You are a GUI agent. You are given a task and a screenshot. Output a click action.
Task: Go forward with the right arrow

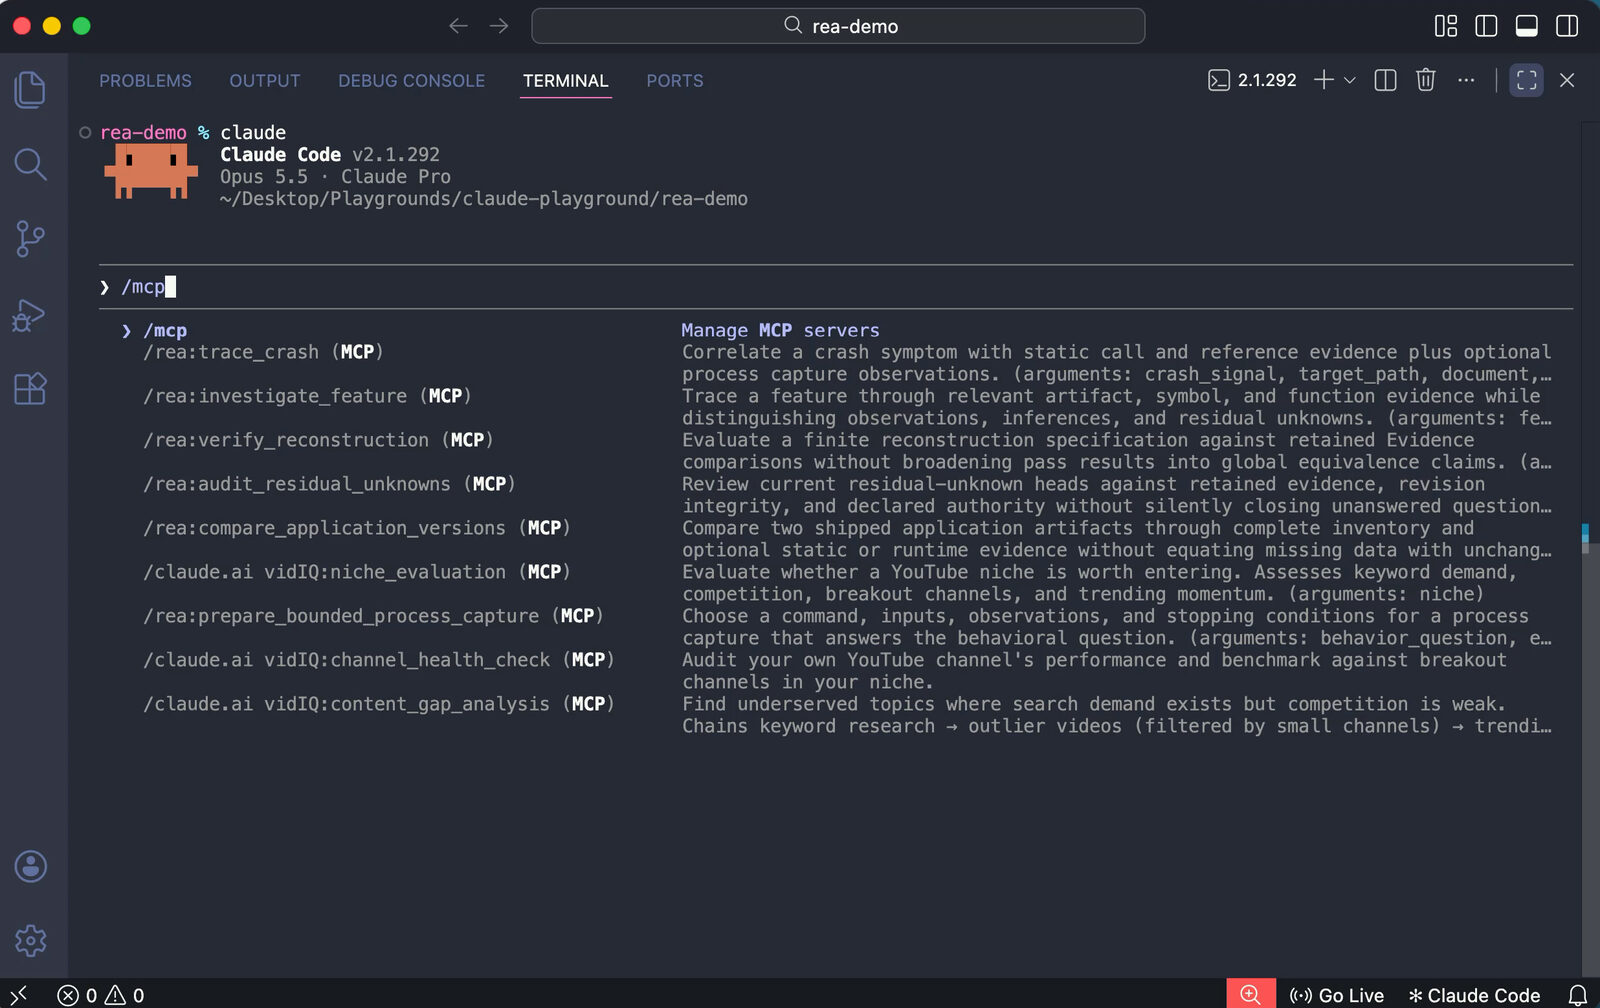[499, 26]
